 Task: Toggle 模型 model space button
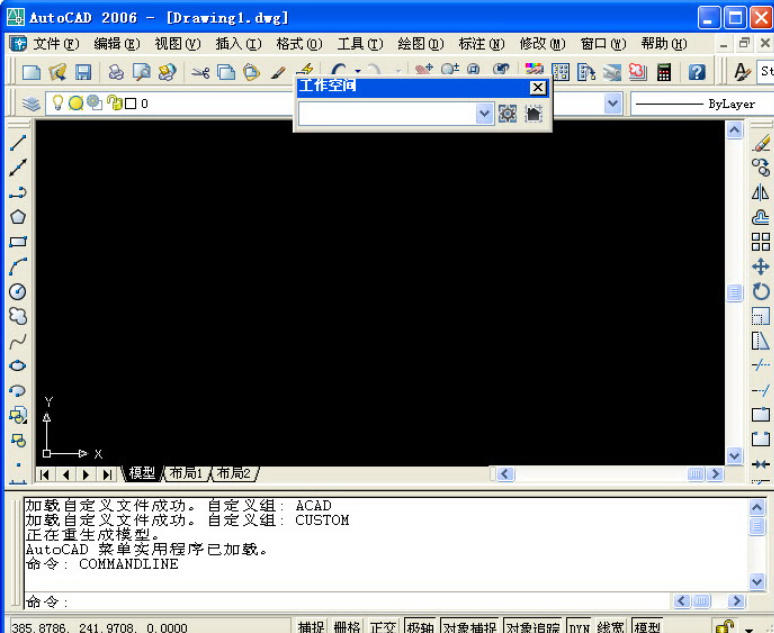pos(647,627)
